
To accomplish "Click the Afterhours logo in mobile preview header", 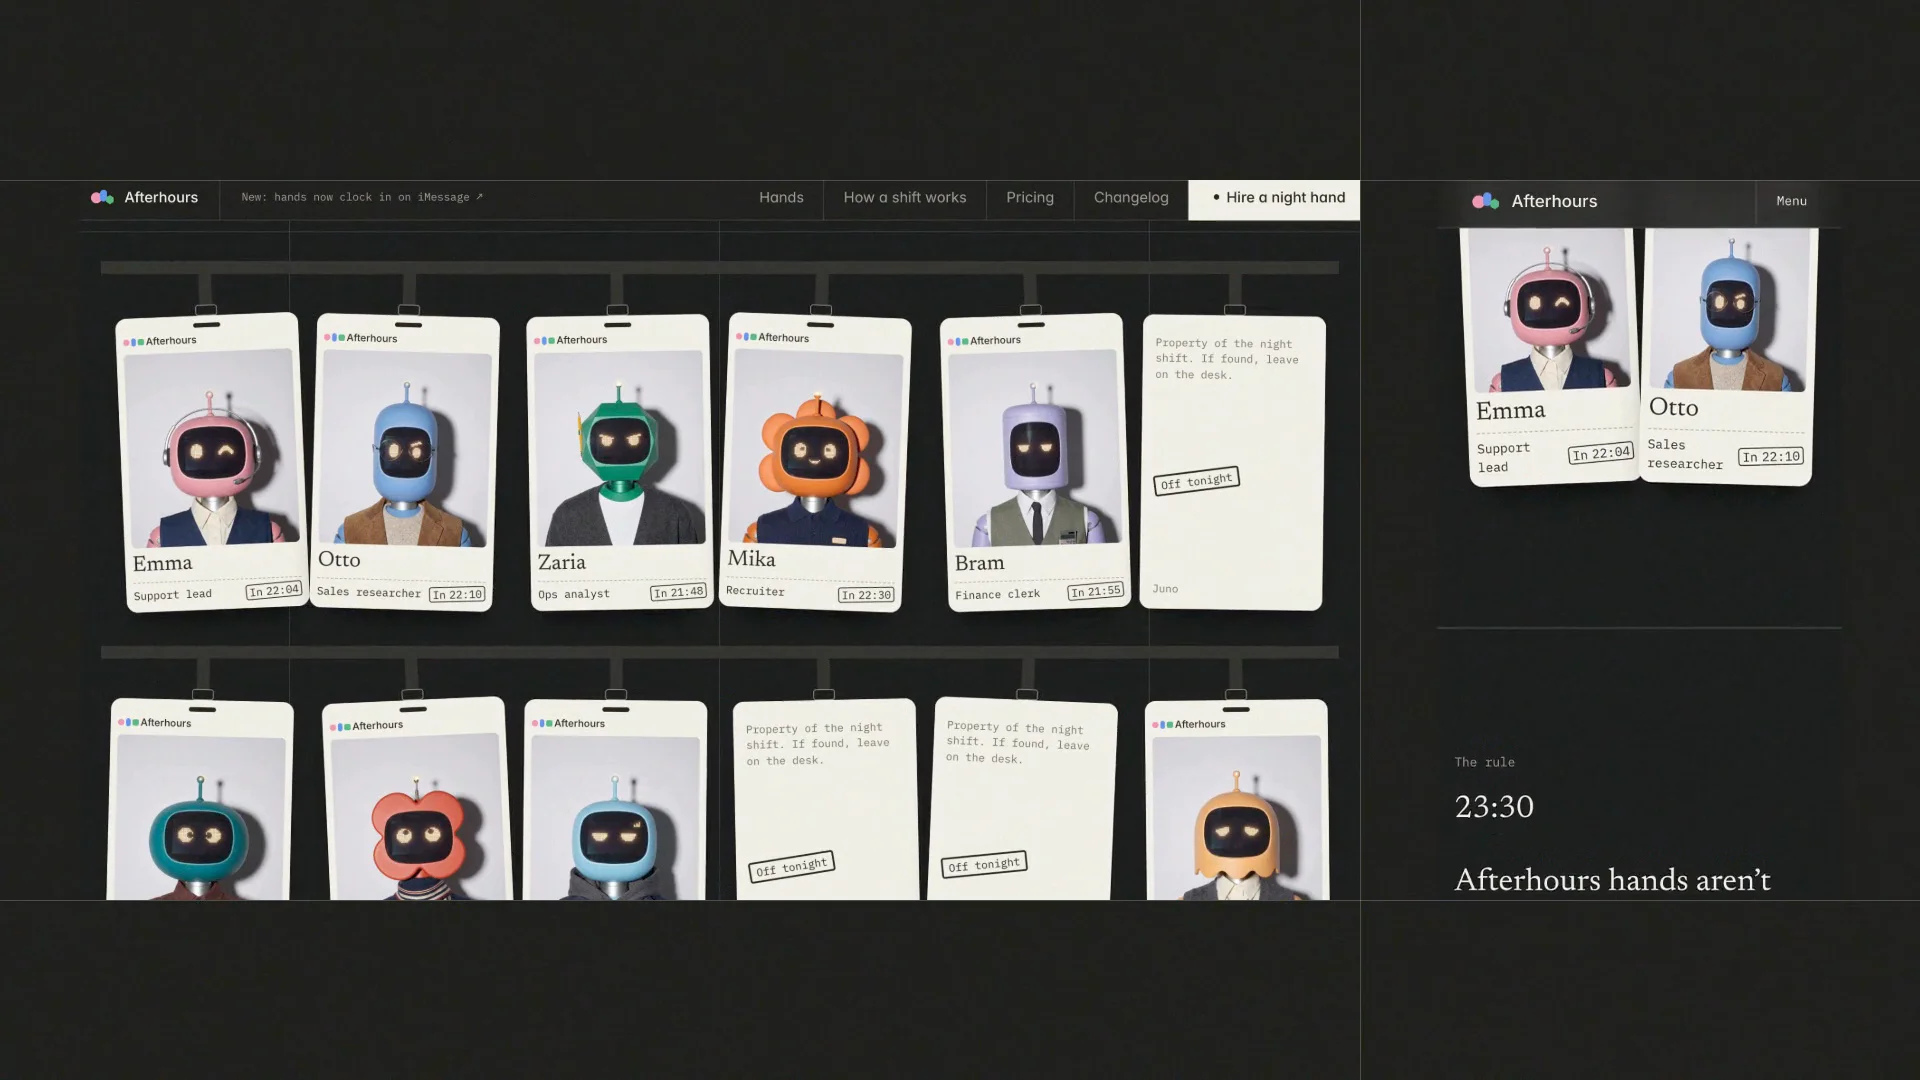I will 1534,201.
